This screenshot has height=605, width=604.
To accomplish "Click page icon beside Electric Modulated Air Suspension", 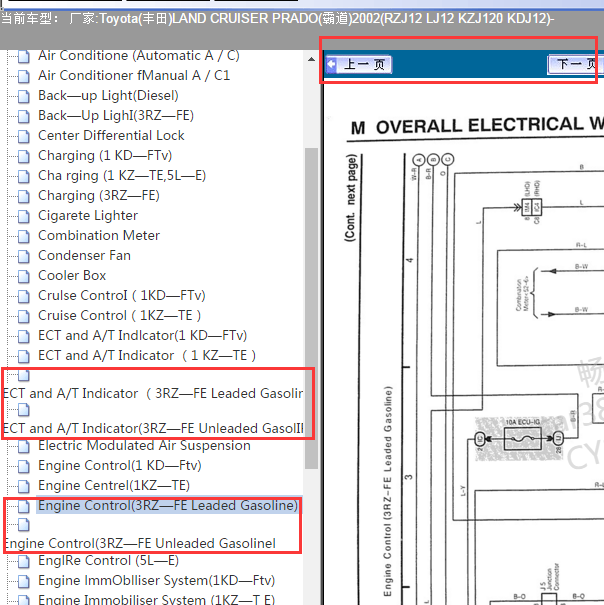I will pos(24,446).
